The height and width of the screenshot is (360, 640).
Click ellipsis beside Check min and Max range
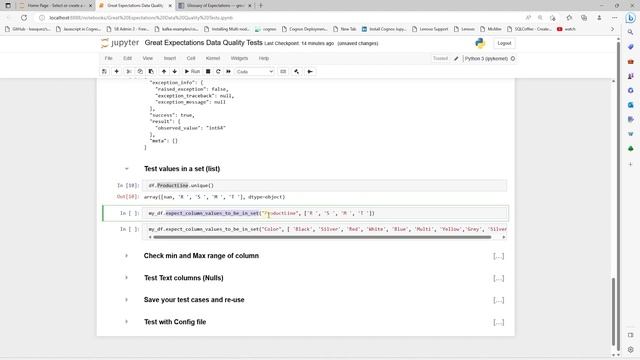tap(498, 256)
